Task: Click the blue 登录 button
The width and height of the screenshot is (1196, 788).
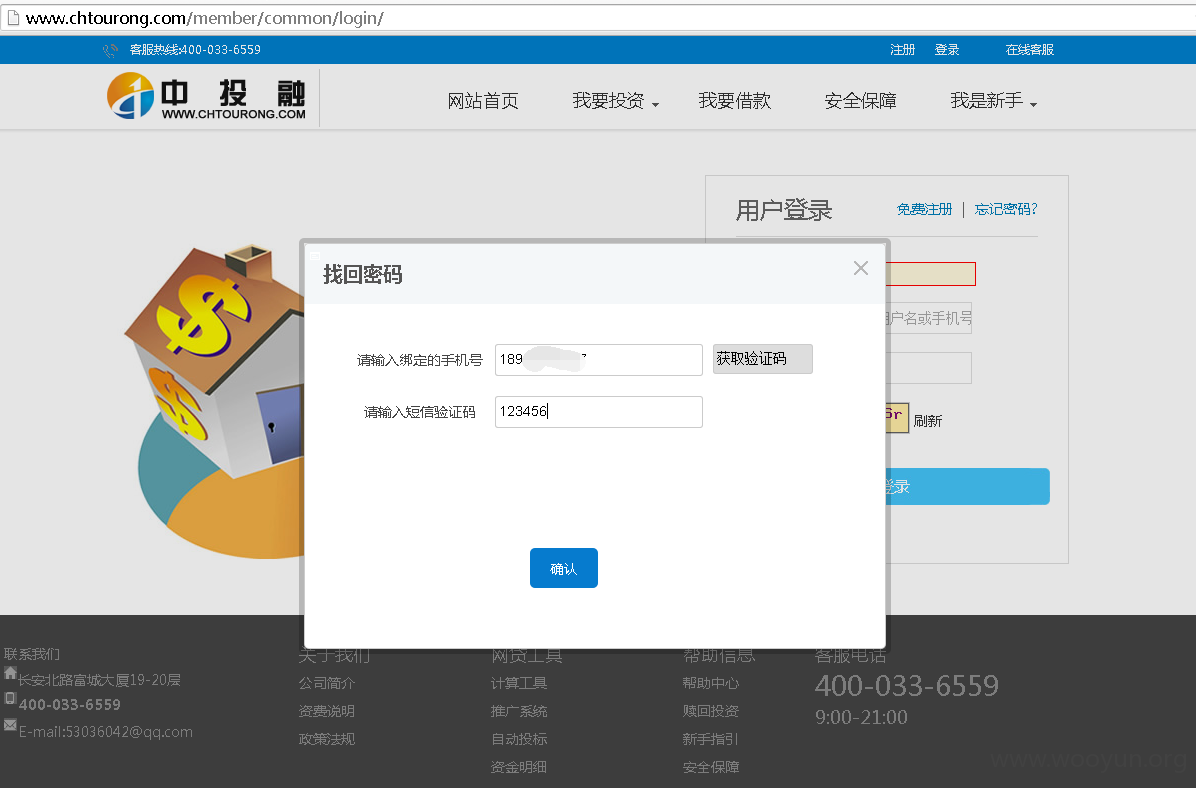Action: coord(967,486)
